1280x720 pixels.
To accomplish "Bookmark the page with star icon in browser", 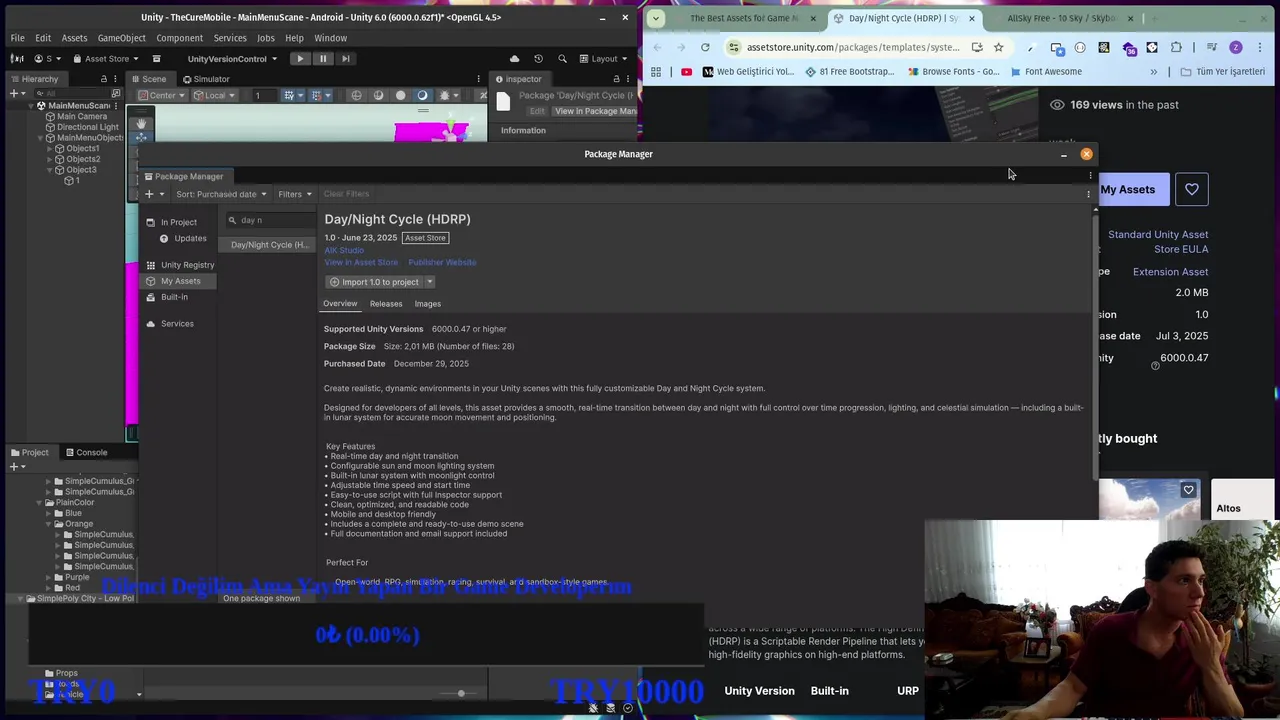I will tap(998, 47).
